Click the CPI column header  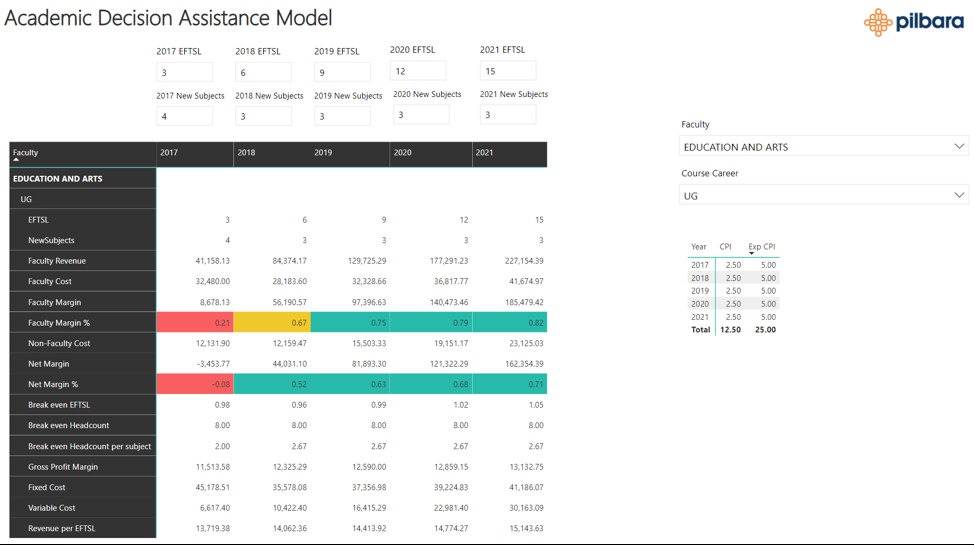pos(726,247)
